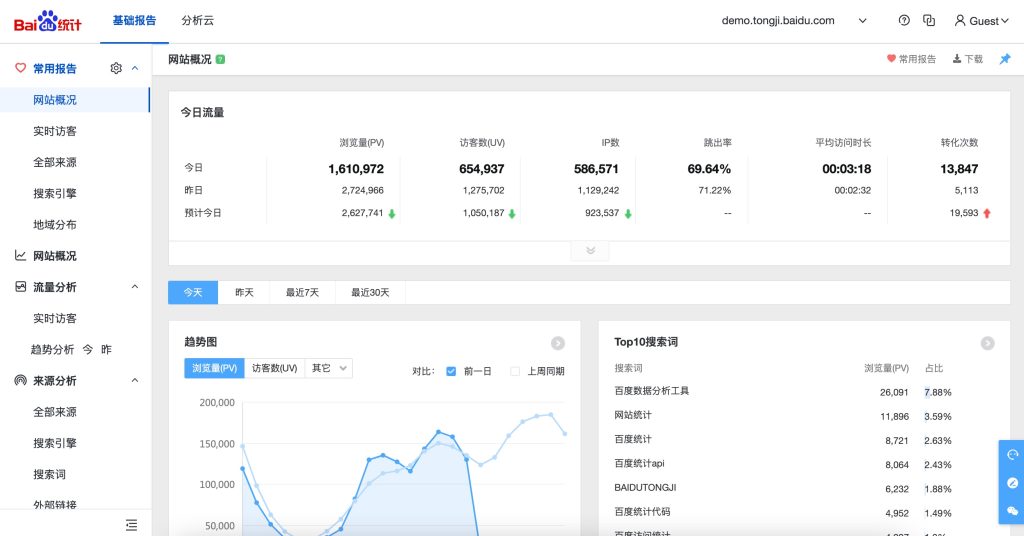Open the demo.tongji.baidu.com site dropdown
1024x536 pixels.
(x=862, y=21)
